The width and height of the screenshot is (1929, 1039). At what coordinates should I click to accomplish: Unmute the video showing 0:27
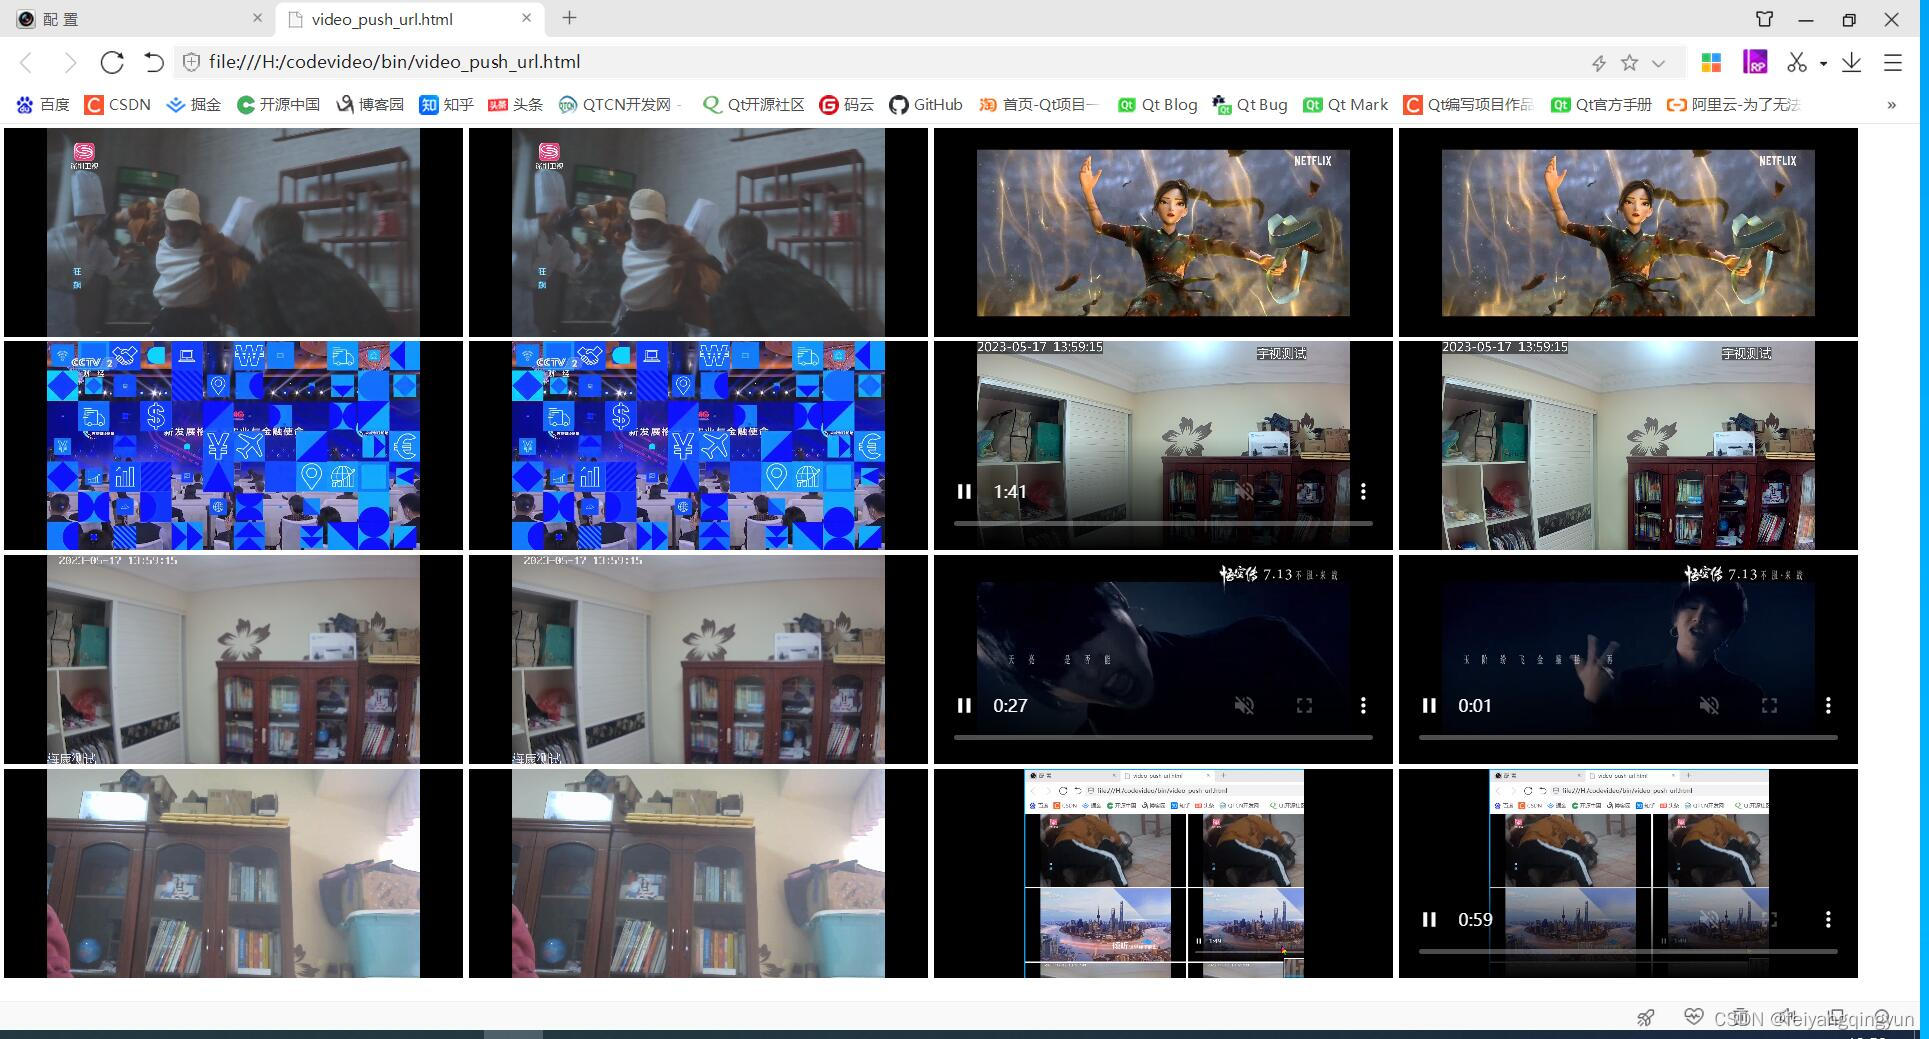[1244, 705]
